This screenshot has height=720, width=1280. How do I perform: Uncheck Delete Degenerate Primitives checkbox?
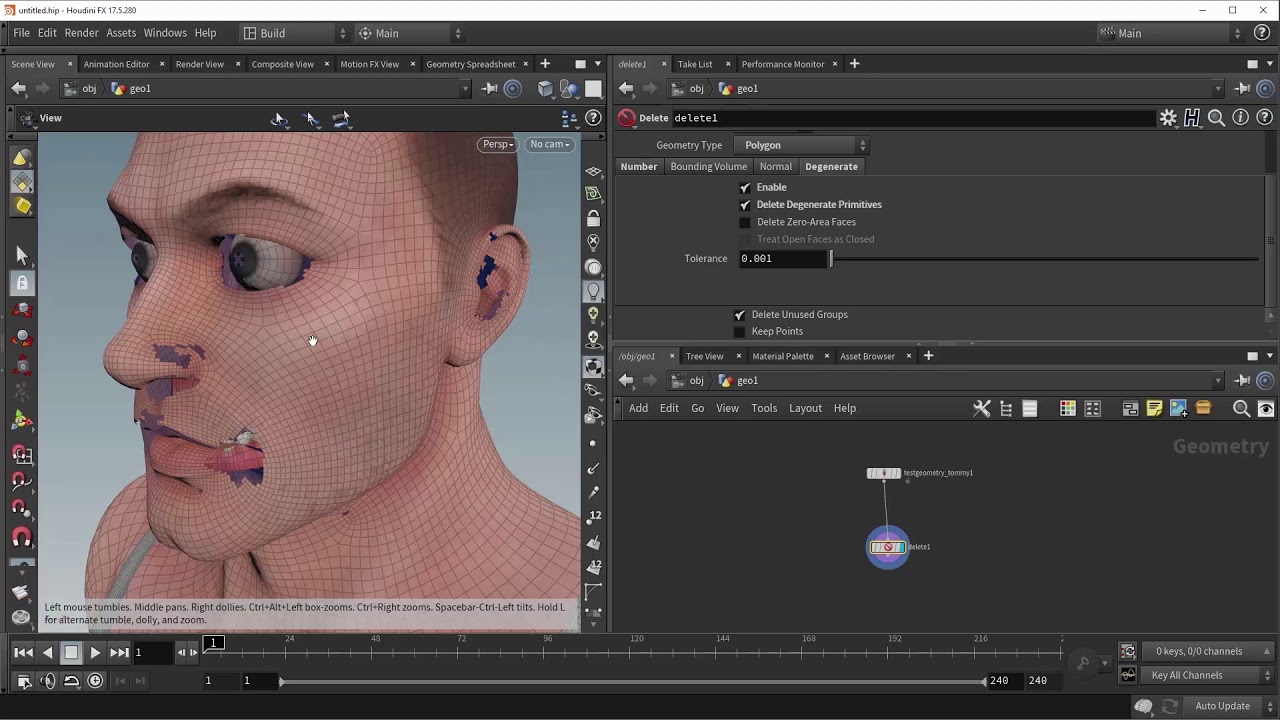click(745, 205)
